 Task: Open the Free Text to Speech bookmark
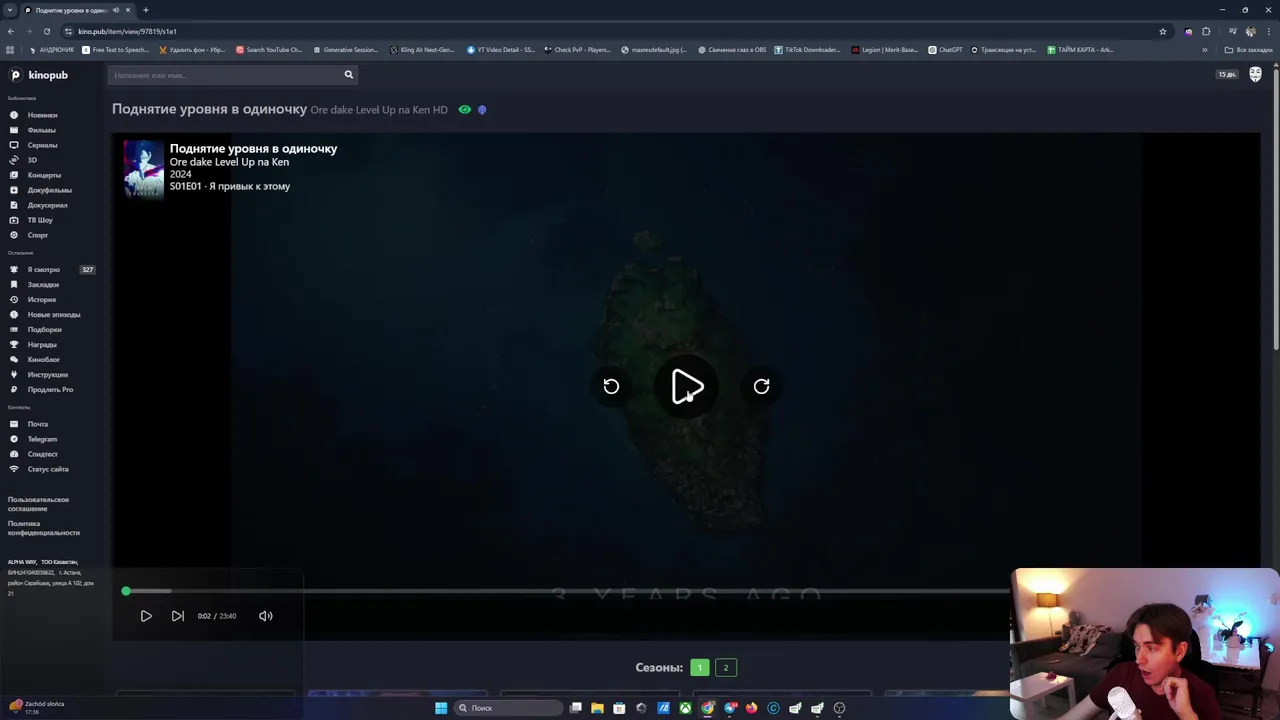click(x=115, y=50)
